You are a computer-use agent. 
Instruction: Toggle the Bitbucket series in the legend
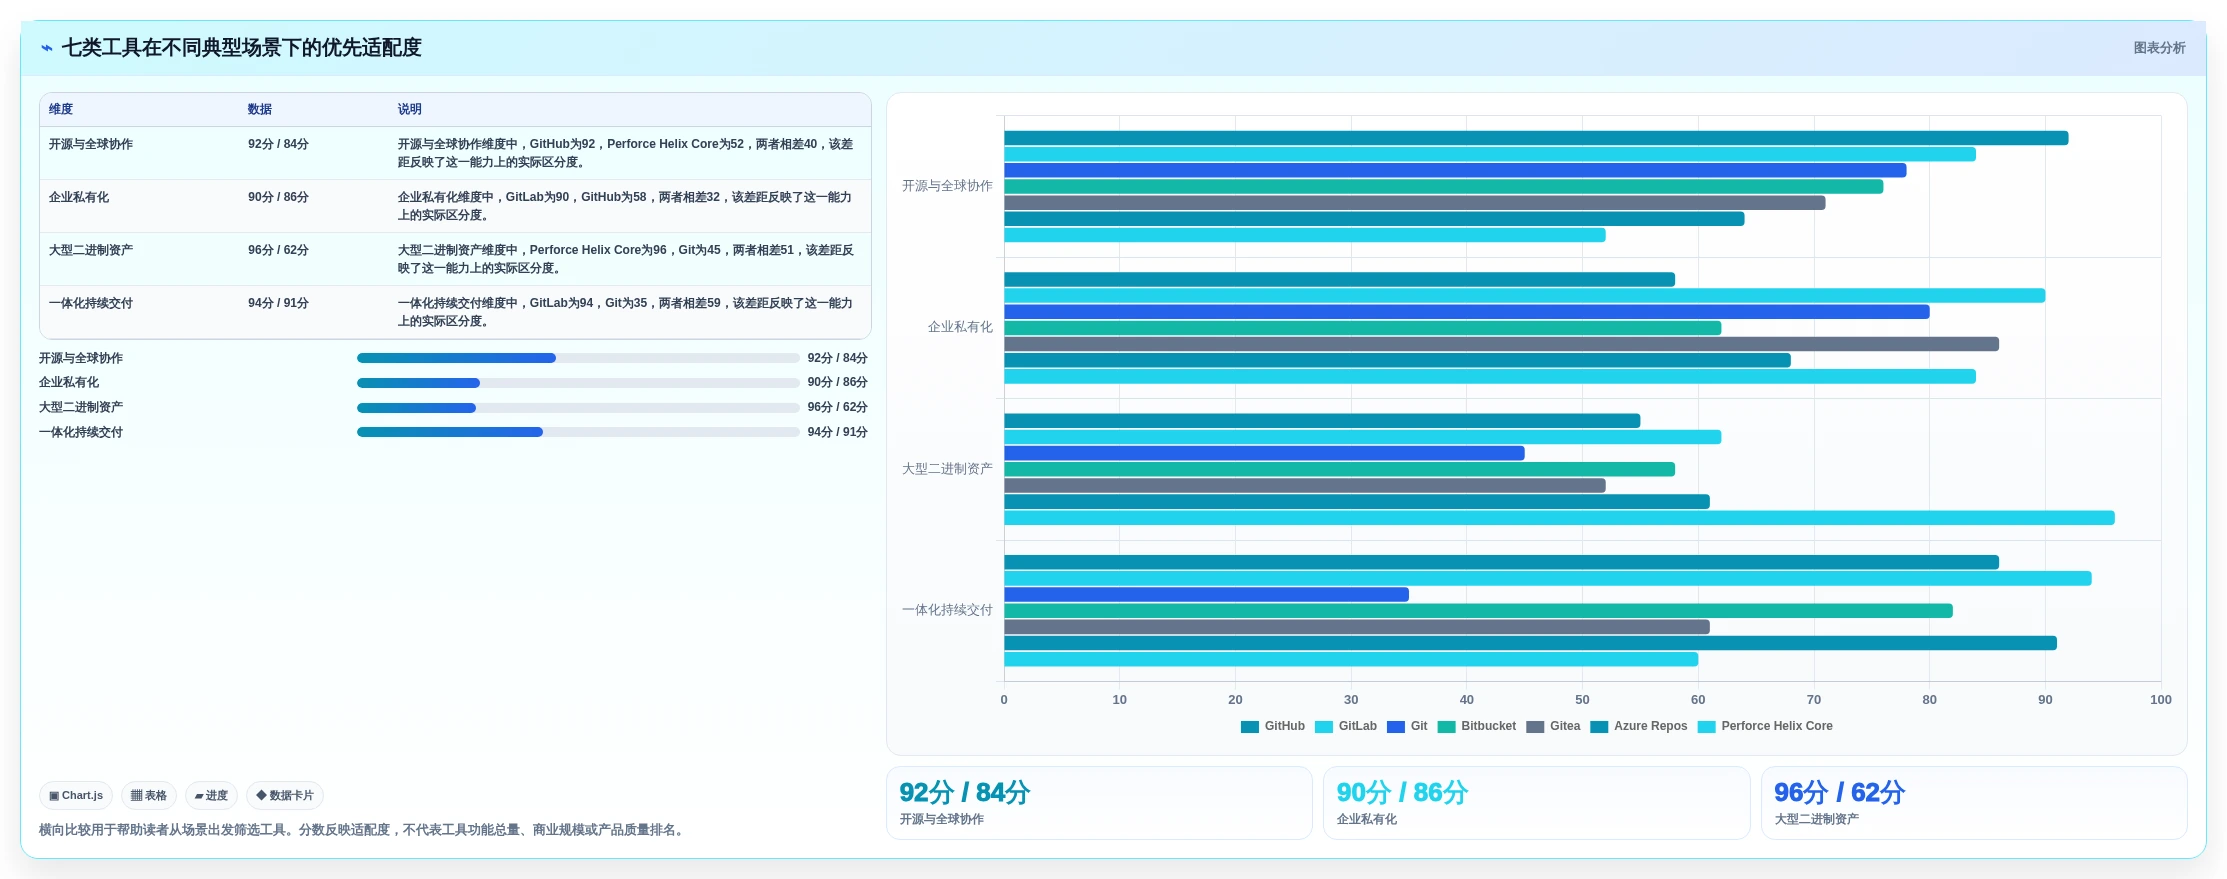[1476, 727]
